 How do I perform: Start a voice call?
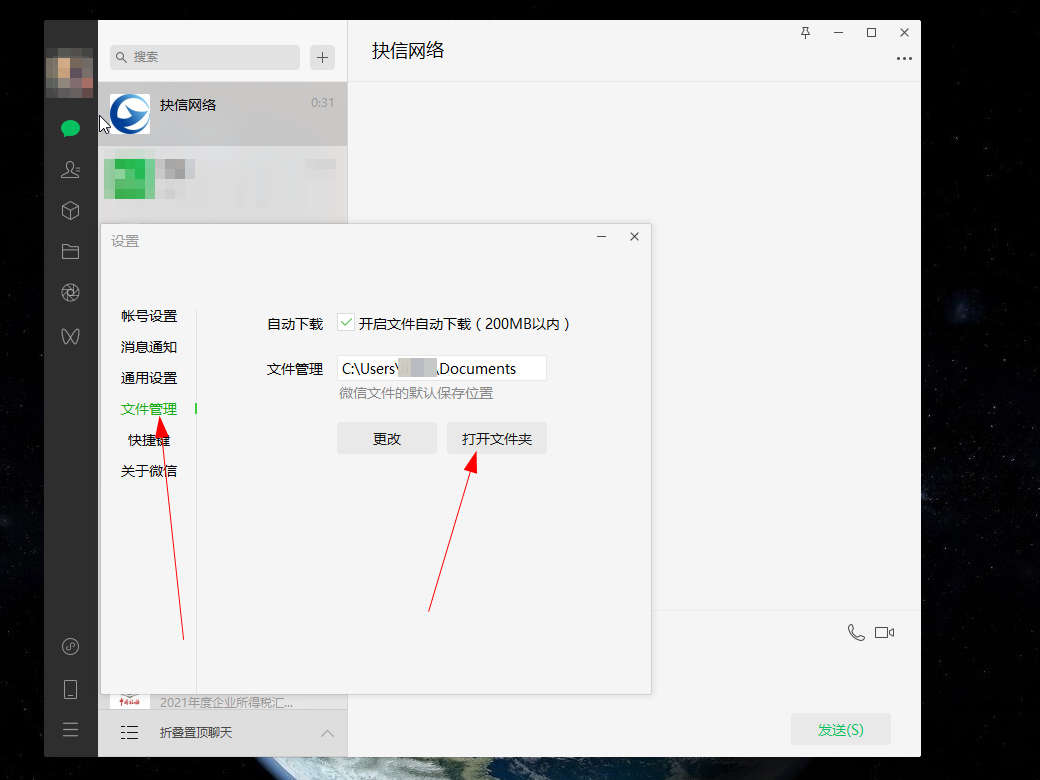click(x=856, y=633)
